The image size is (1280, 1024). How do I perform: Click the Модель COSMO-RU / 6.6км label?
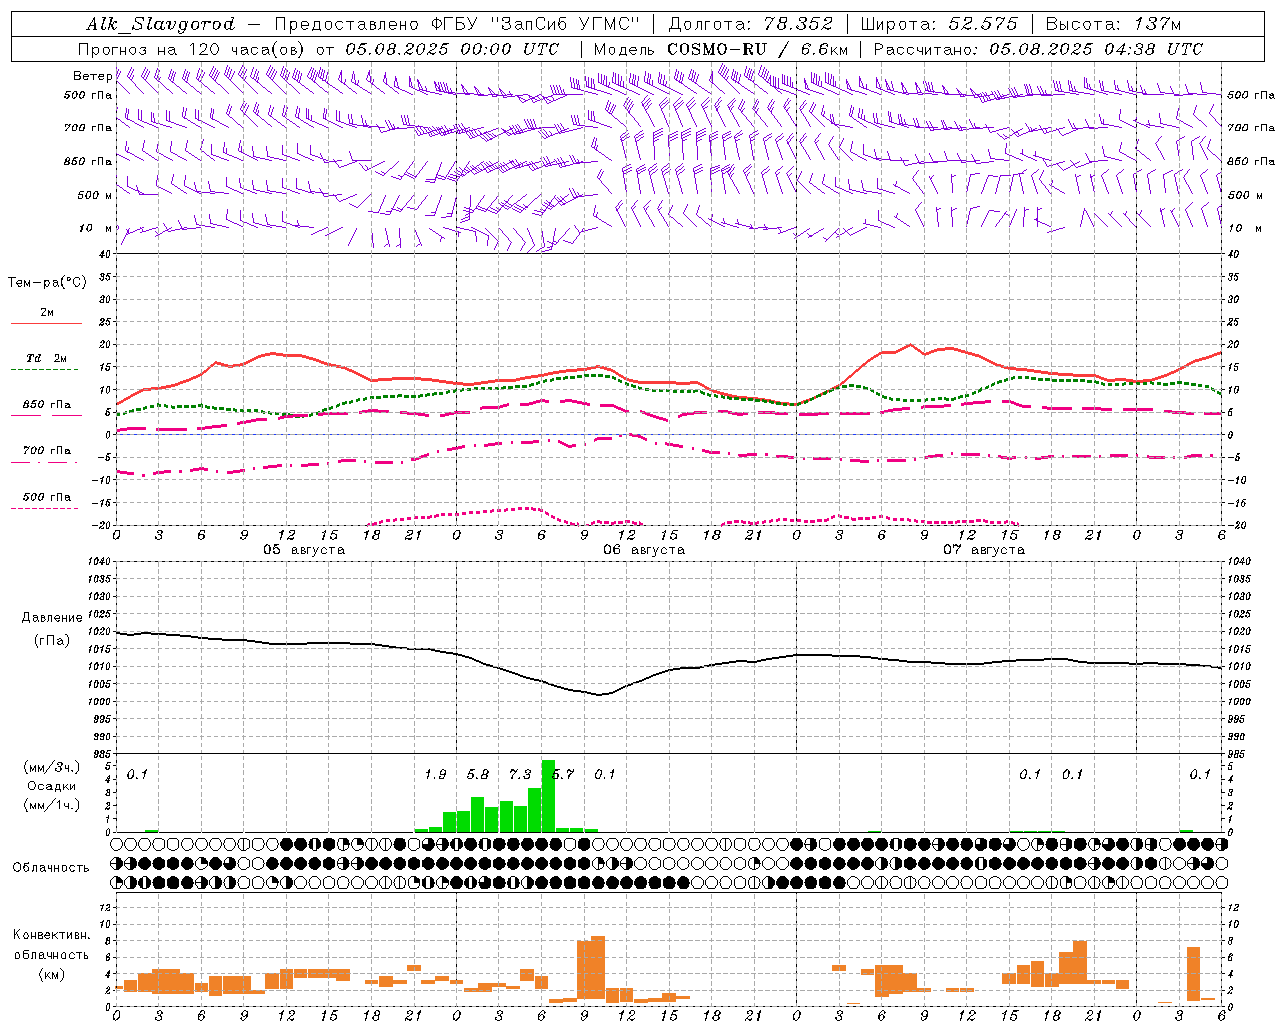[x=720, y=49]
